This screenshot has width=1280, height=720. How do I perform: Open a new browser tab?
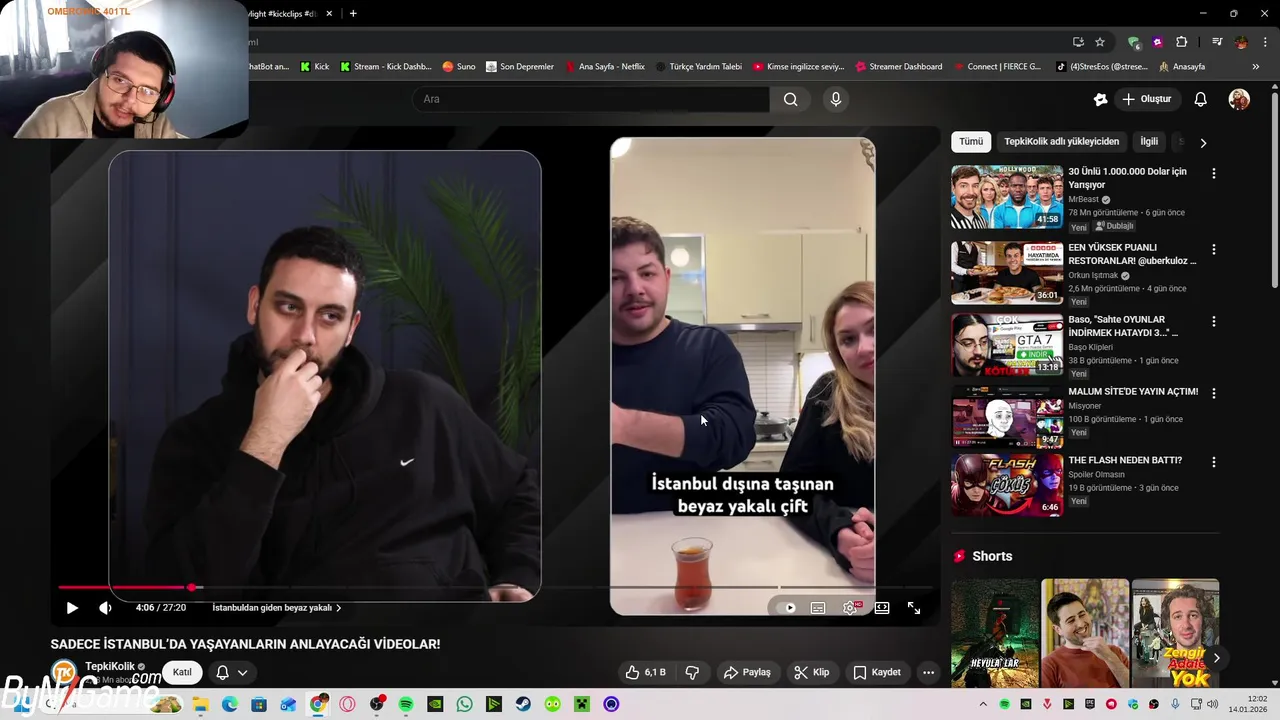pos(353,13)
